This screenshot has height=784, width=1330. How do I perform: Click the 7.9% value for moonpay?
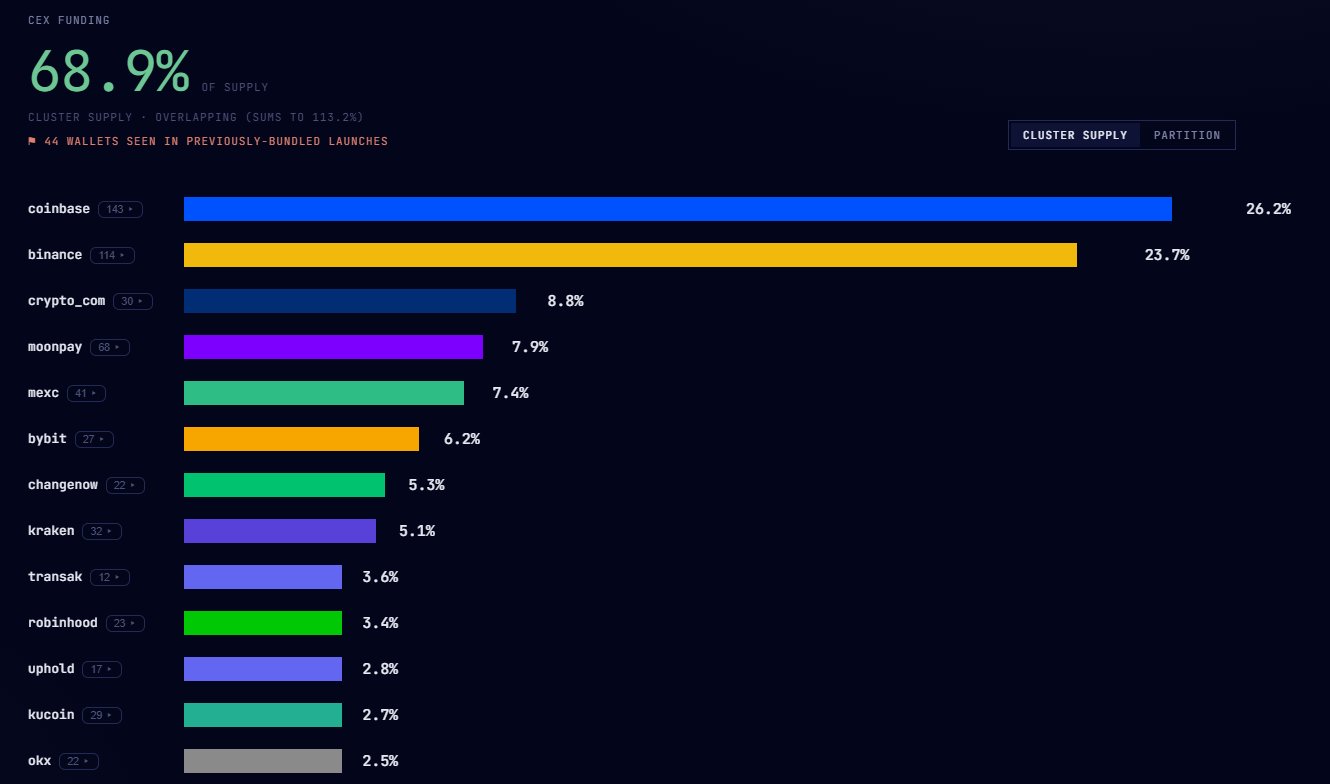[x=530, y=347]
